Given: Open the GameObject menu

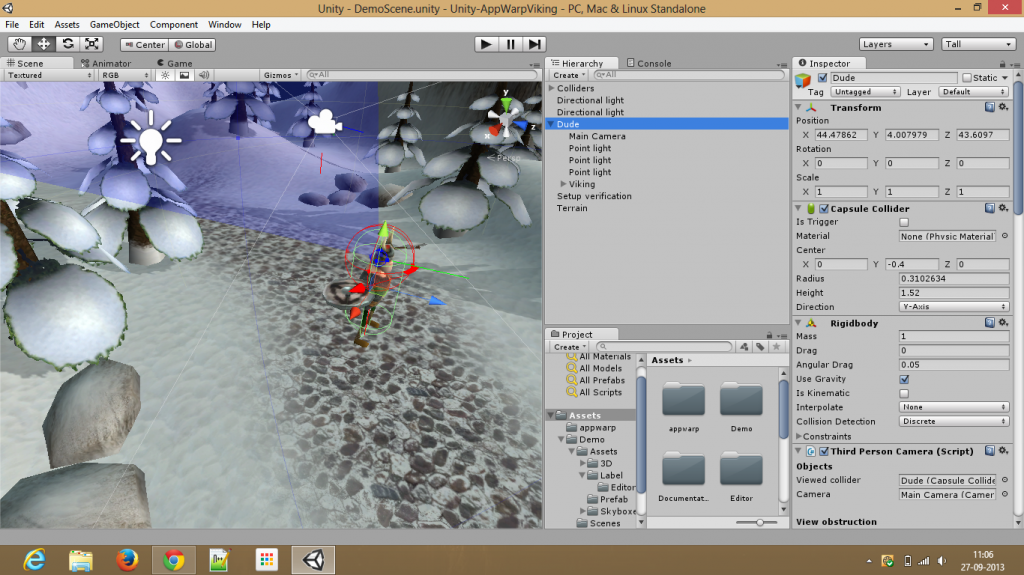Looking at the screenshot, I should pos(114,24).
